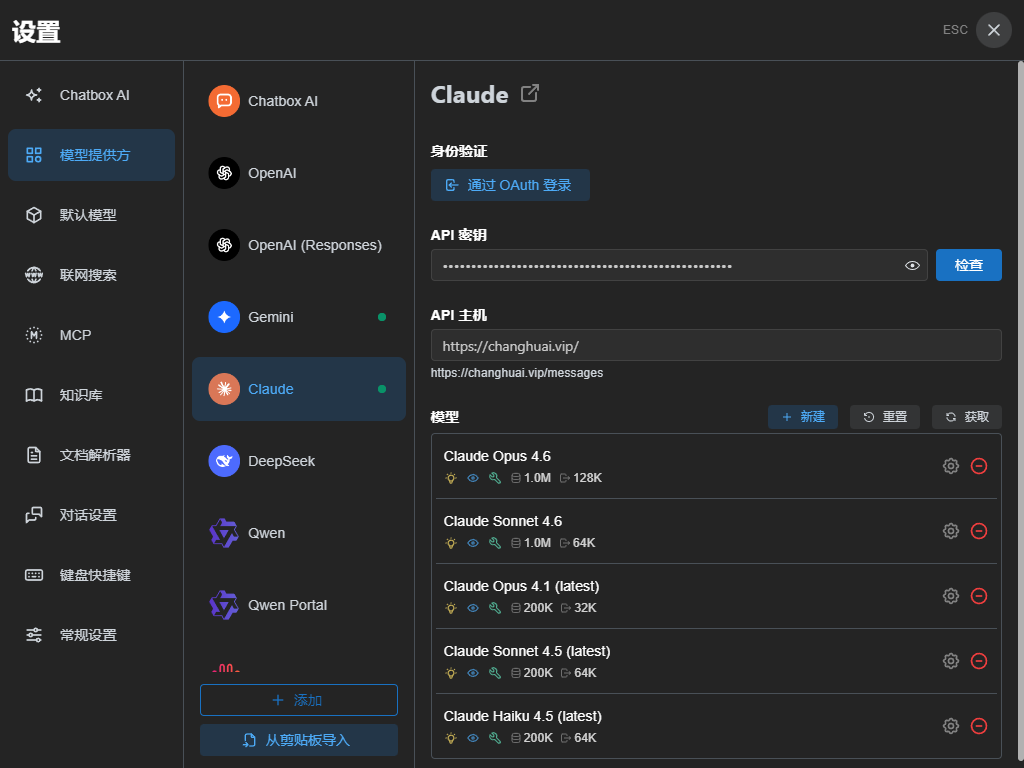Screen dimensions: 1024x768
Task: Select Chatbox AI provider in the list
Action: (x=298, y=101)
